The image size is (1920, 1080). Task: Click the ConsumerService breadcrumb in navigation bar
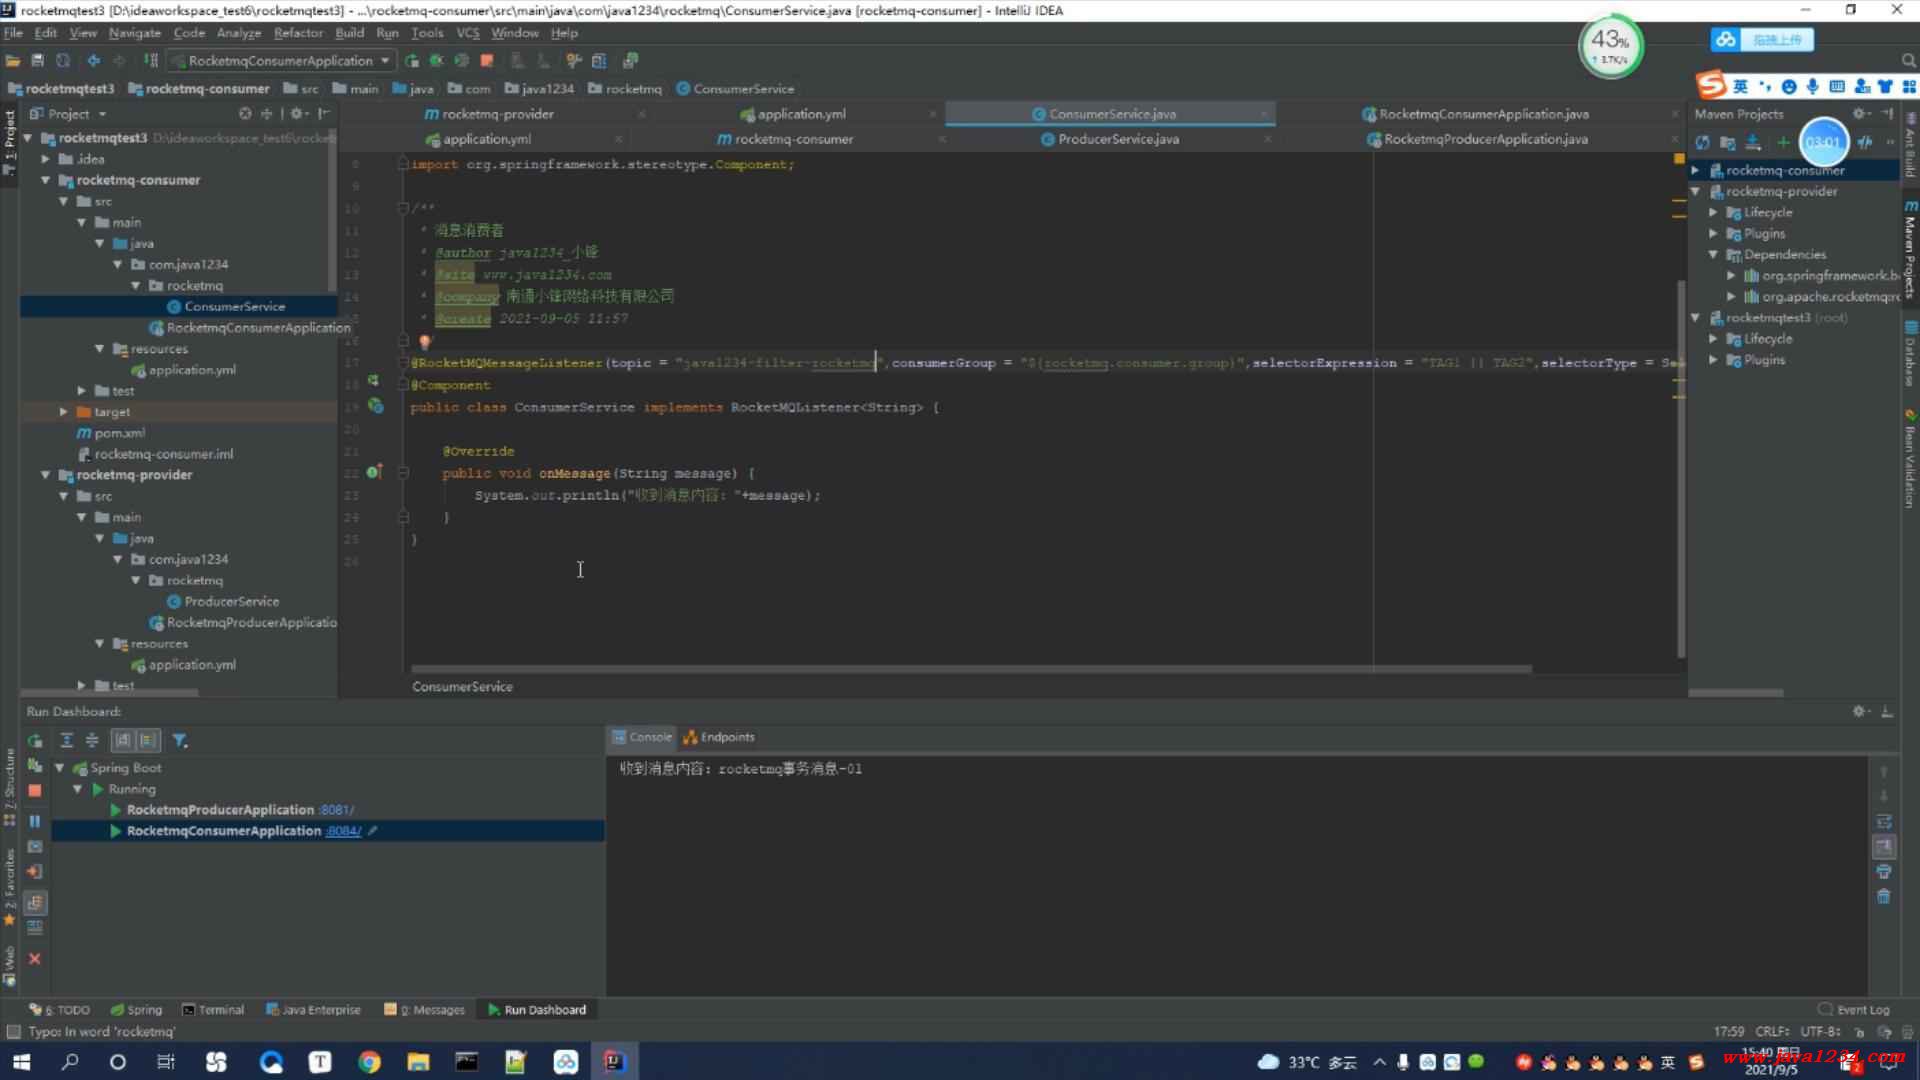pyautogui.click(x=735, y=89)
